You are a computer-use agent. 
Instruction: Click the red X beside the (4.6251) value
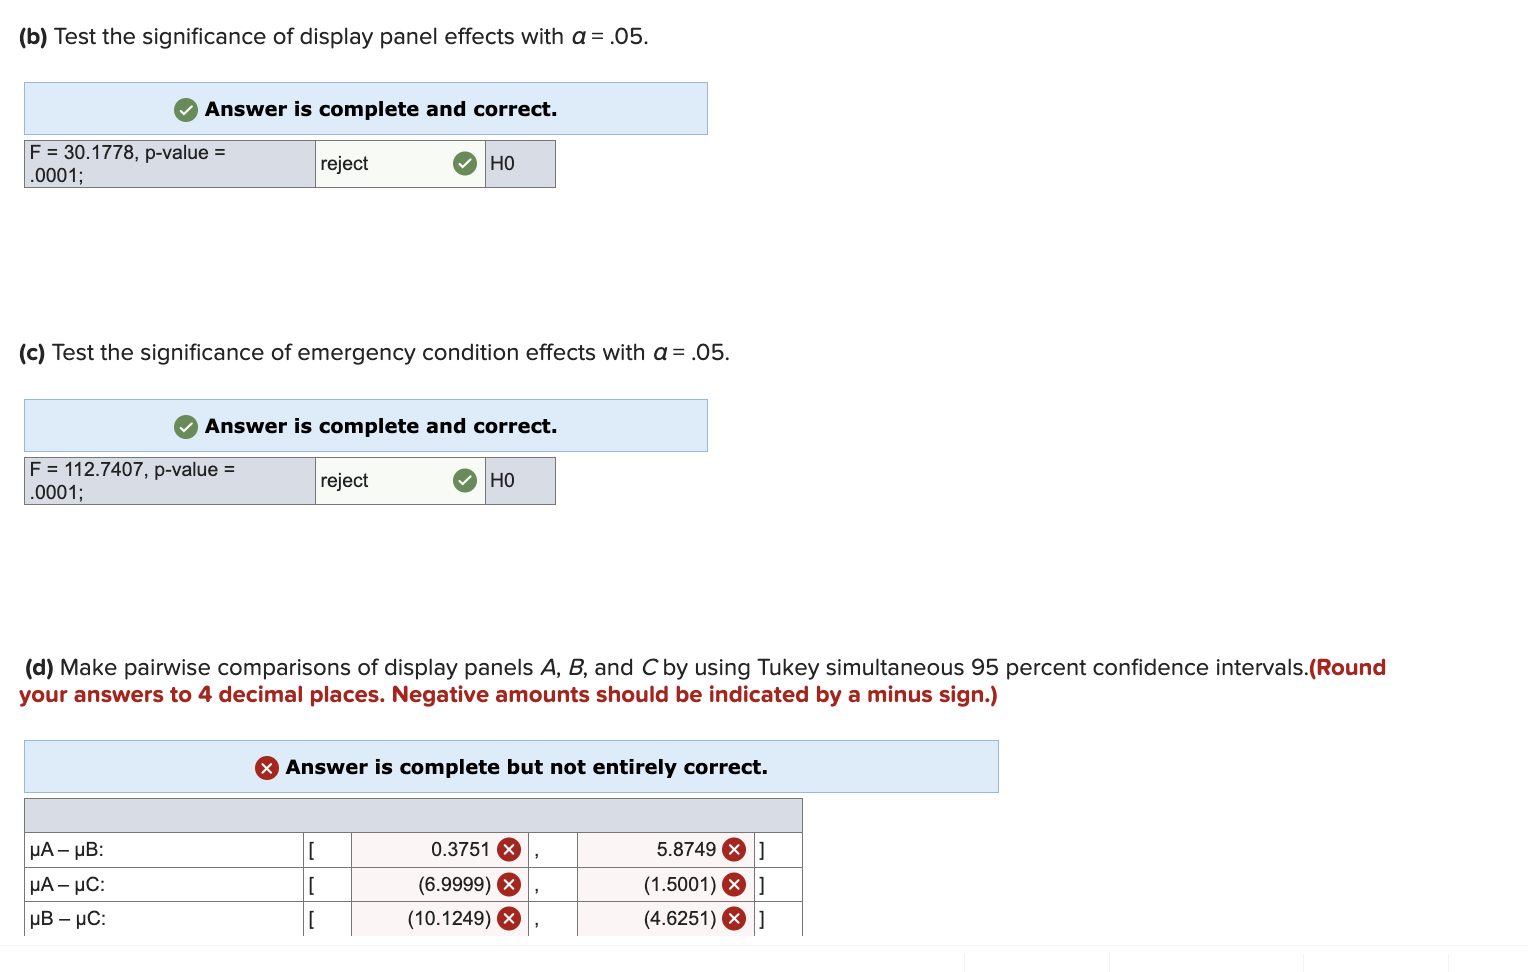coord(734,918)
